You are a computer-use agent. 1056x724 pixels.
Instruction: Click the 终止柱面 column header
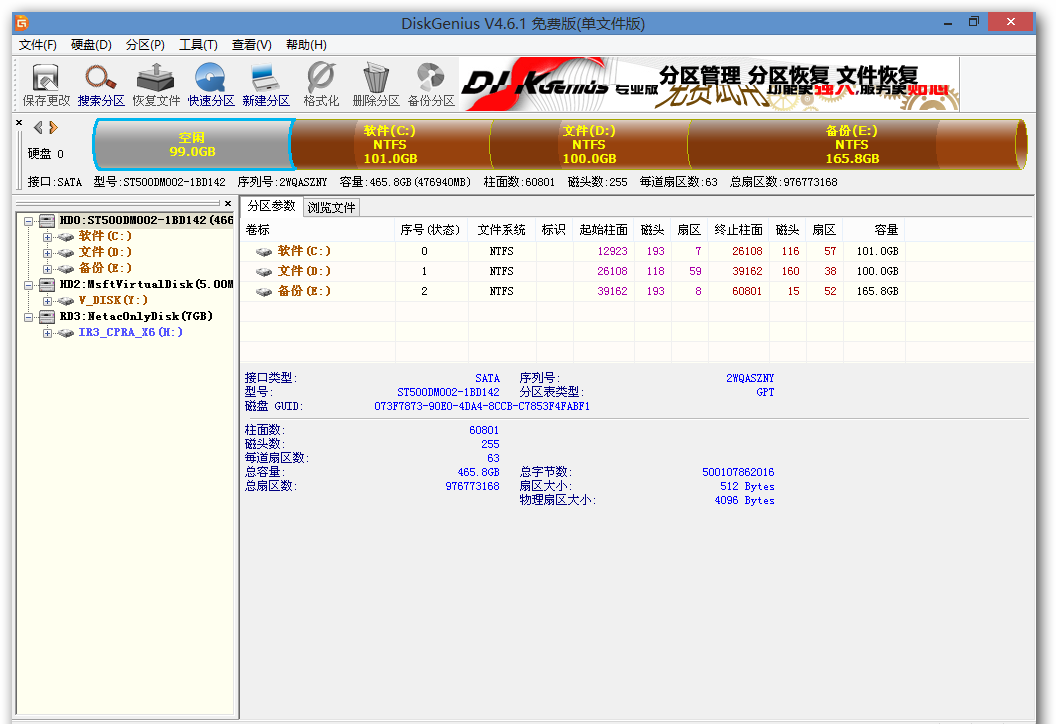point(738,230)
